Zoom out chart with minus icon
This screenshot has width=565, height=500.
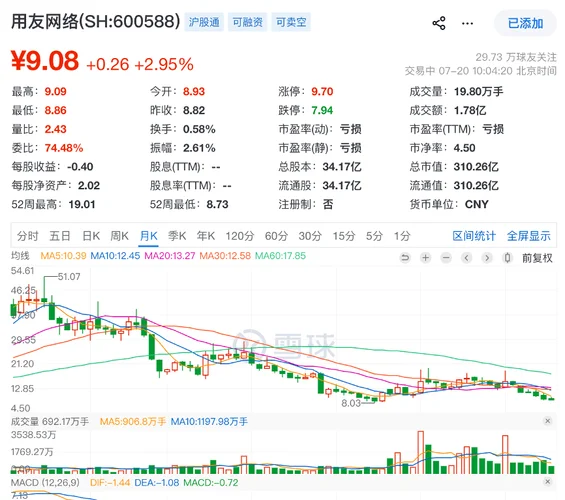pos(446,258)
